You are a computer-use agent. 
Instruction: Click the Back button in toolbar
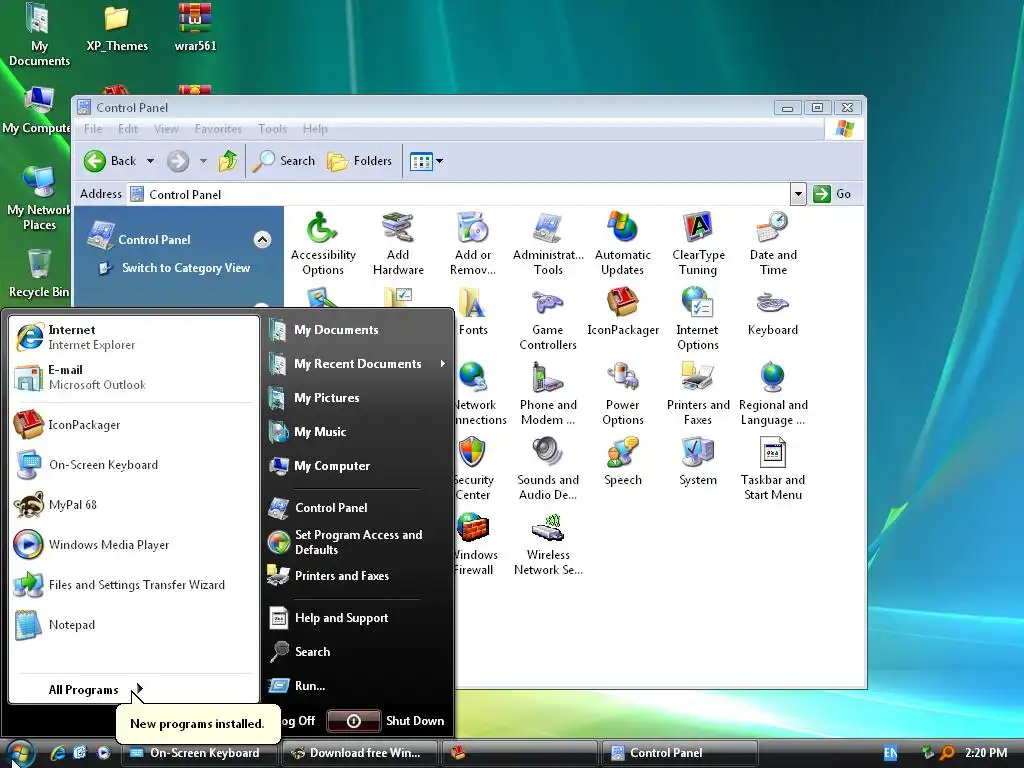[110, 161]
